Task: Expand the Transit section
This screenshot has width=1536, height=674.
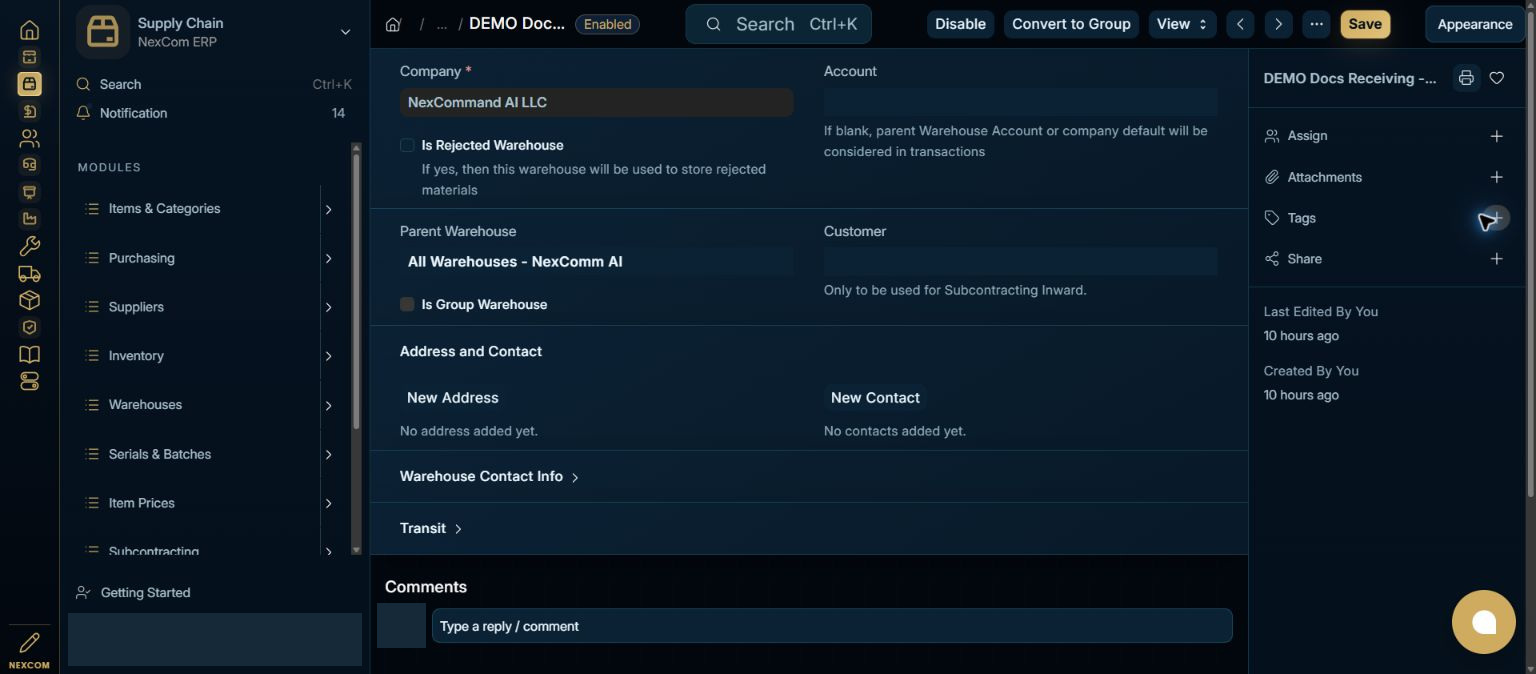Action: click(x=431, y=528)
